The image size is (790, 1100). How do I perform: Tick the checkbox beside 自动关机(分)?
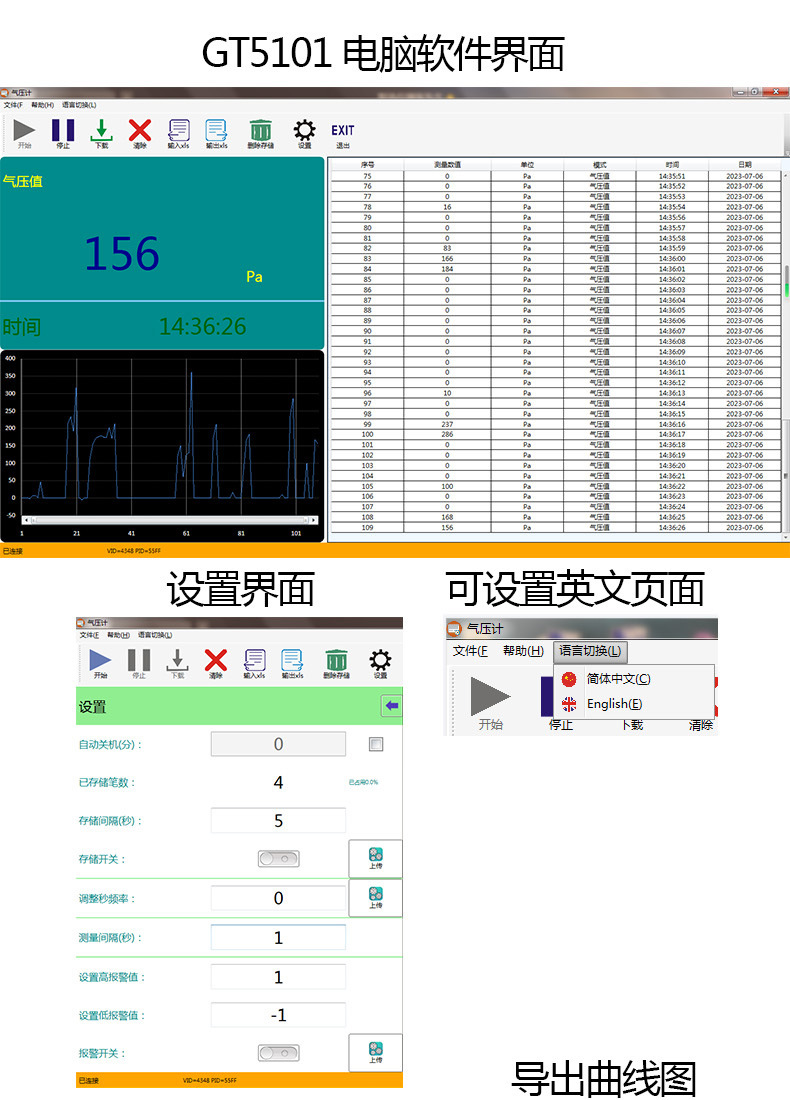coord(376,744)
